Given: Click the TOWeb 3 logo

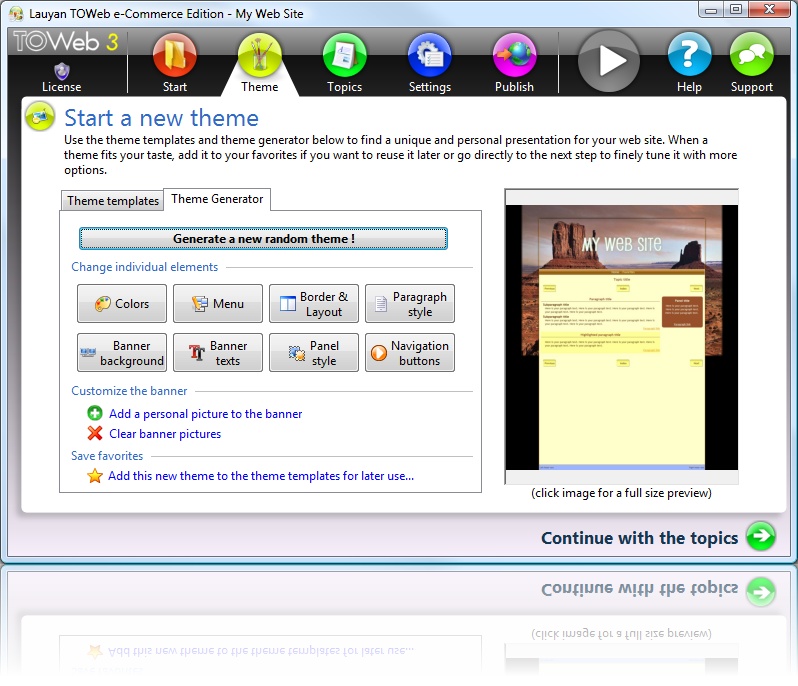Looking at the screenshot, I should coord(66,42).
